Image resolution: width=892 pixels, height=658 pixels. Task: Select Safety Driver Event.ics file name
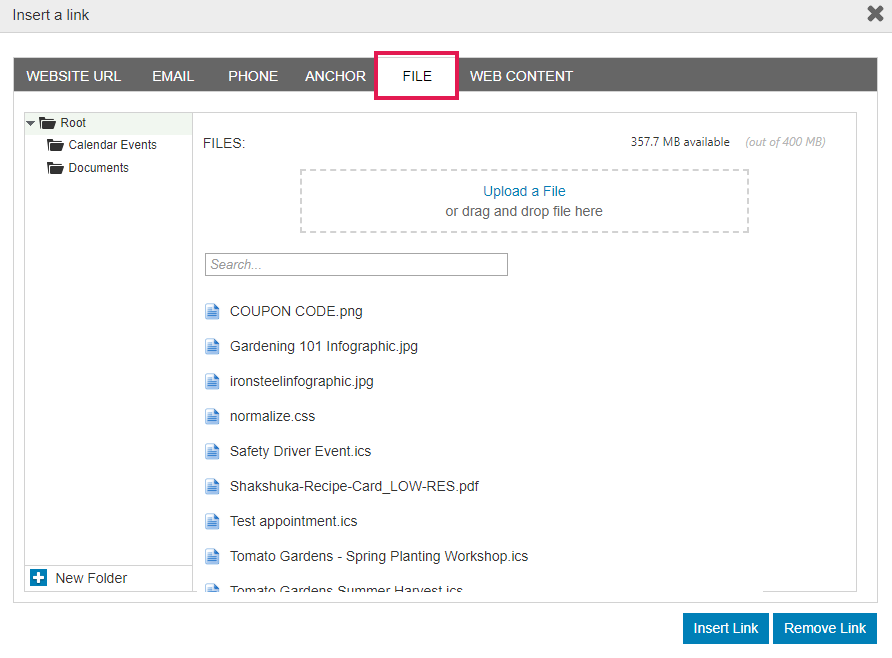point(300,452)
